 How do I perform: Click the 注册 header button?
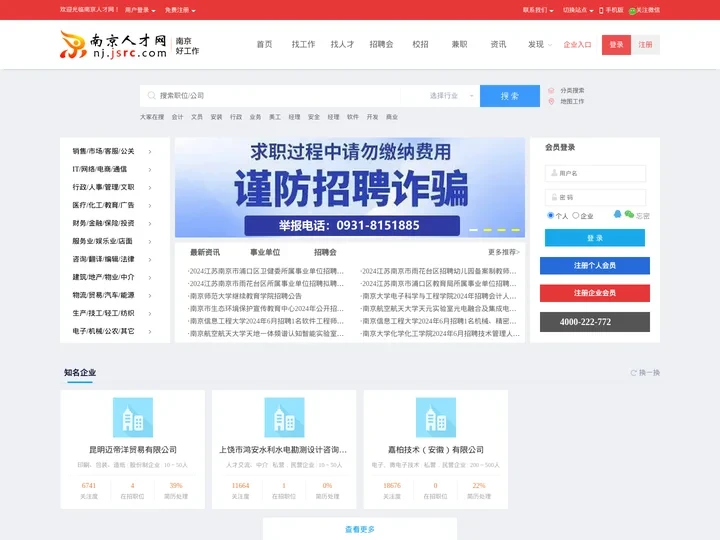pos(645,45)
